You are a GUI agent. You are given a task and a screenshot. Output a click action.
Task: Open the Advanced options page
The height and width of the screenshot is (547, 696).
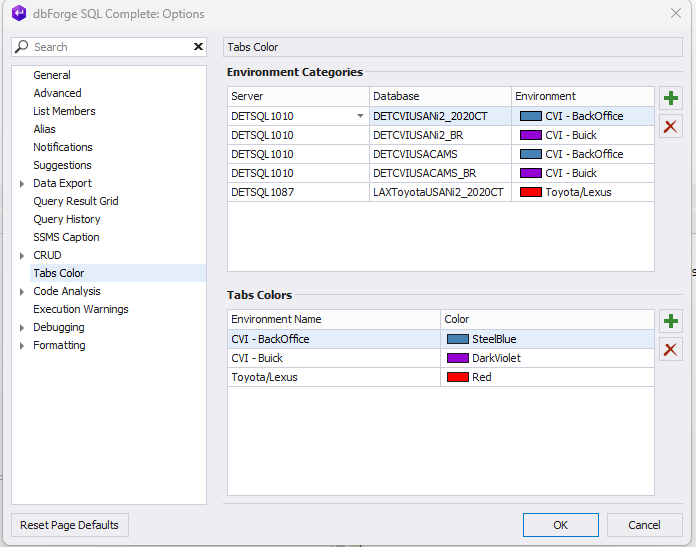coord(57,93)
